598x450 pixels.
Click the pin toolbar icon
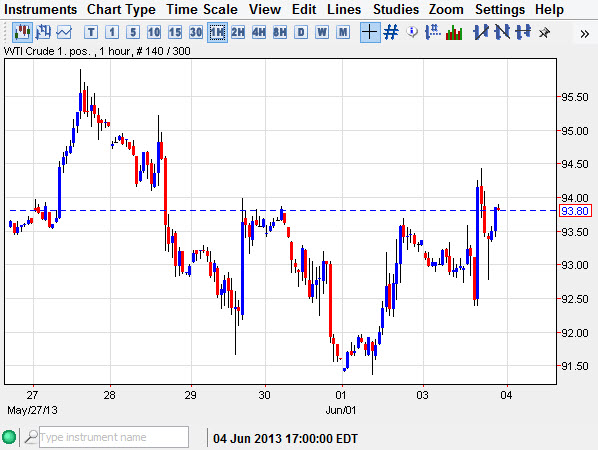pyautogui.click(x=544, y=33)
